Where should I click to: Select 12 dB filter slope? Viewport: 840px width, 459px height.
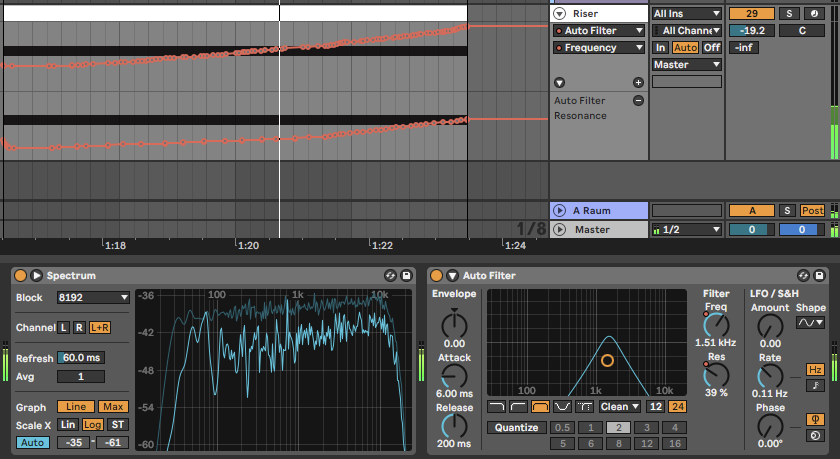[656, 407]
